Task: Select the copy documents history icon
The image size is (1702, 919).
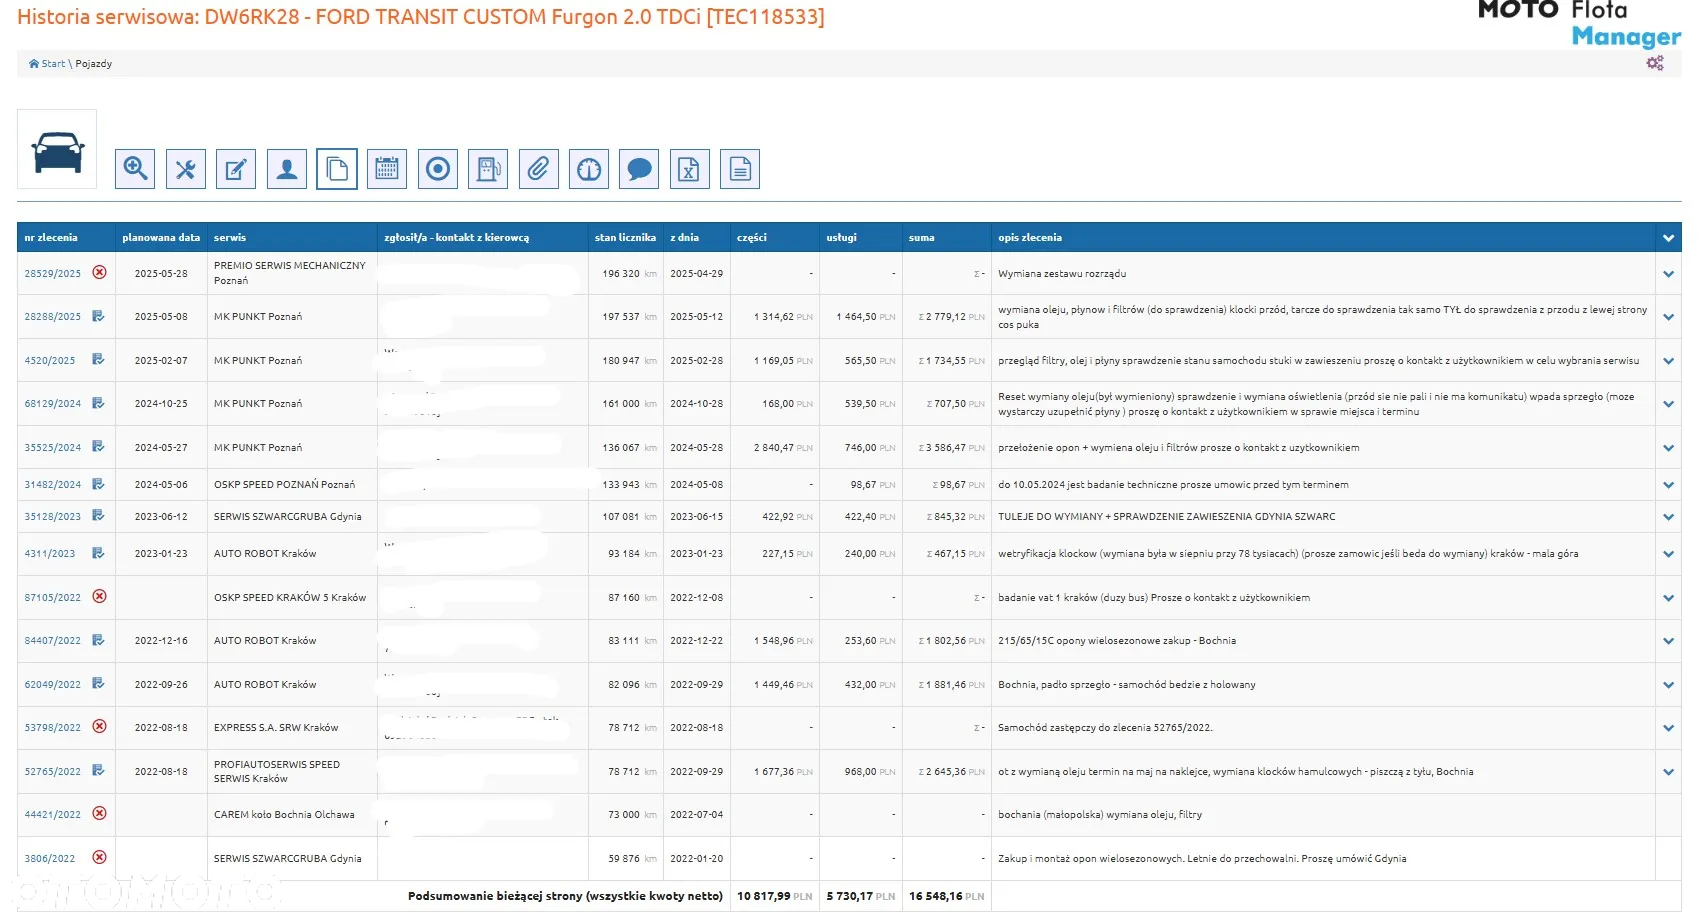Action: click(x=337, y=169)
